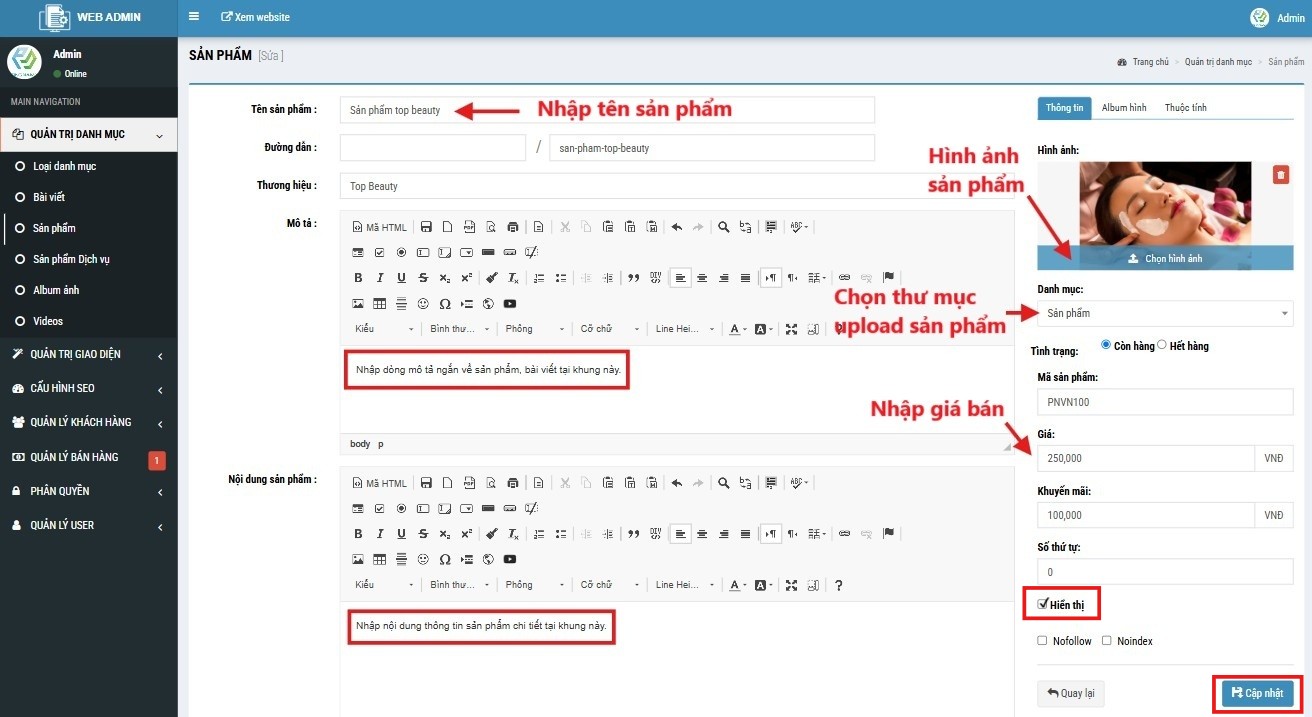Toggle the Hiển thị checkbox

(x=1043, y=604)
